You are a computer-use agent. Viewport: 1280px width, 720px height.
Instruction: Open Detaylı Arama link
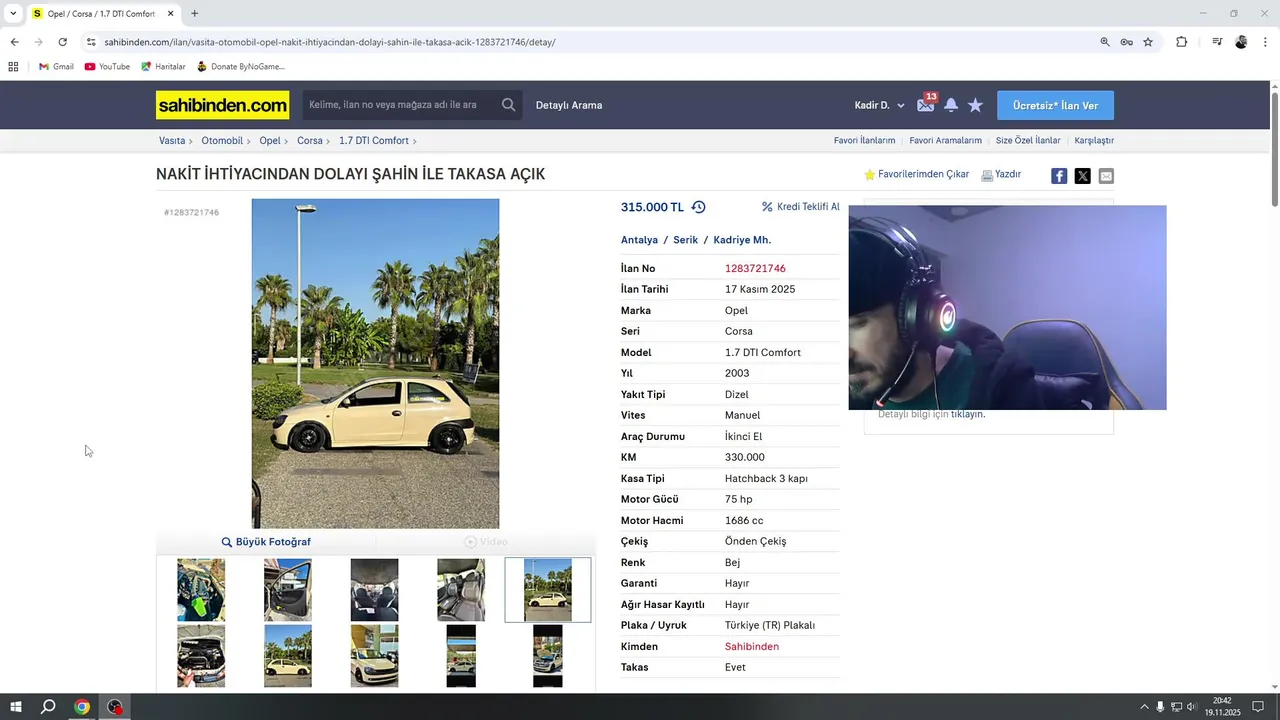pyautogui.click(x=569, y=105)
